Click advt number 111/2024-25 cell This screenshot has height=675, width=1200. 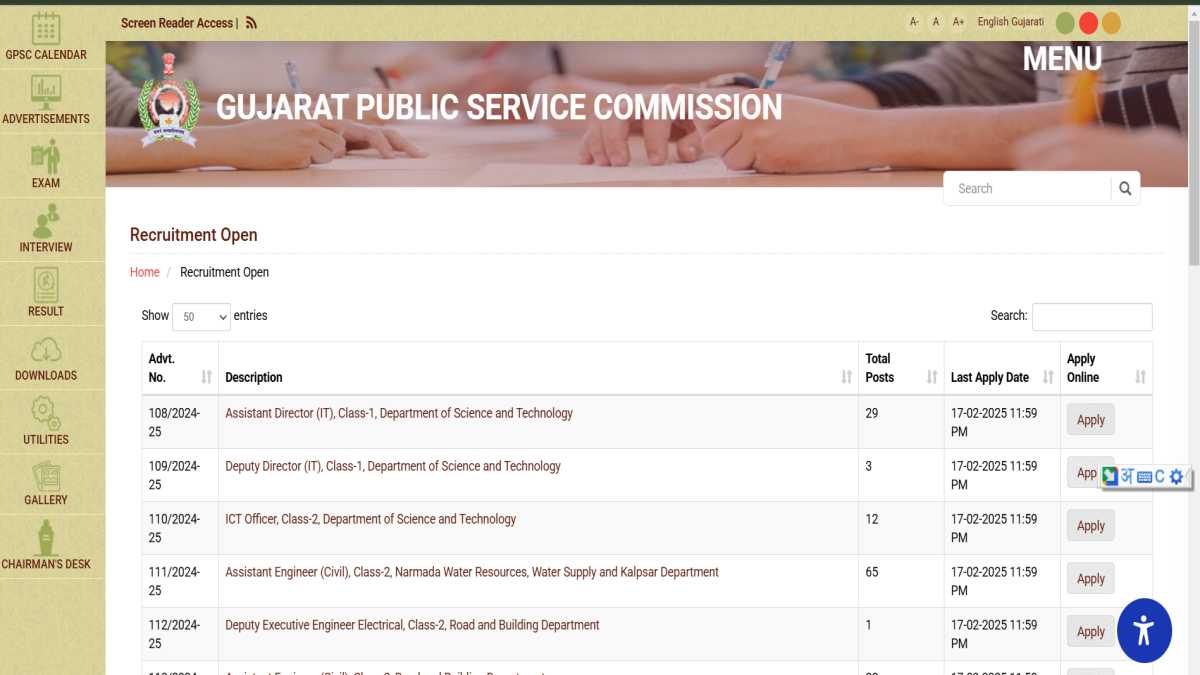coord(180,581)
